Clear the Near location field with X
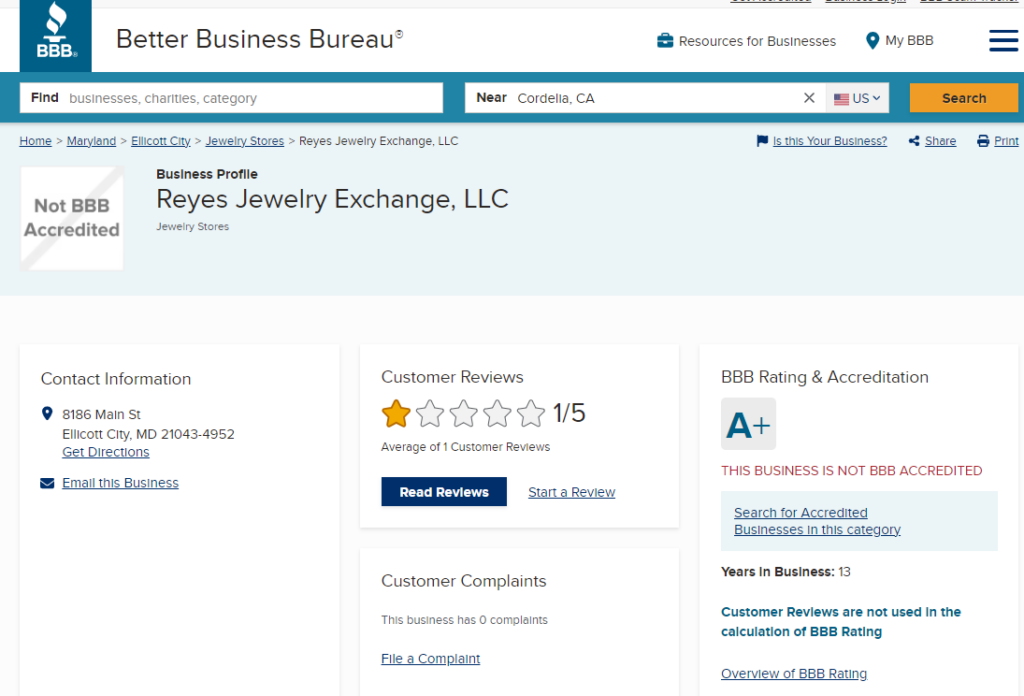 click(808, 98)
